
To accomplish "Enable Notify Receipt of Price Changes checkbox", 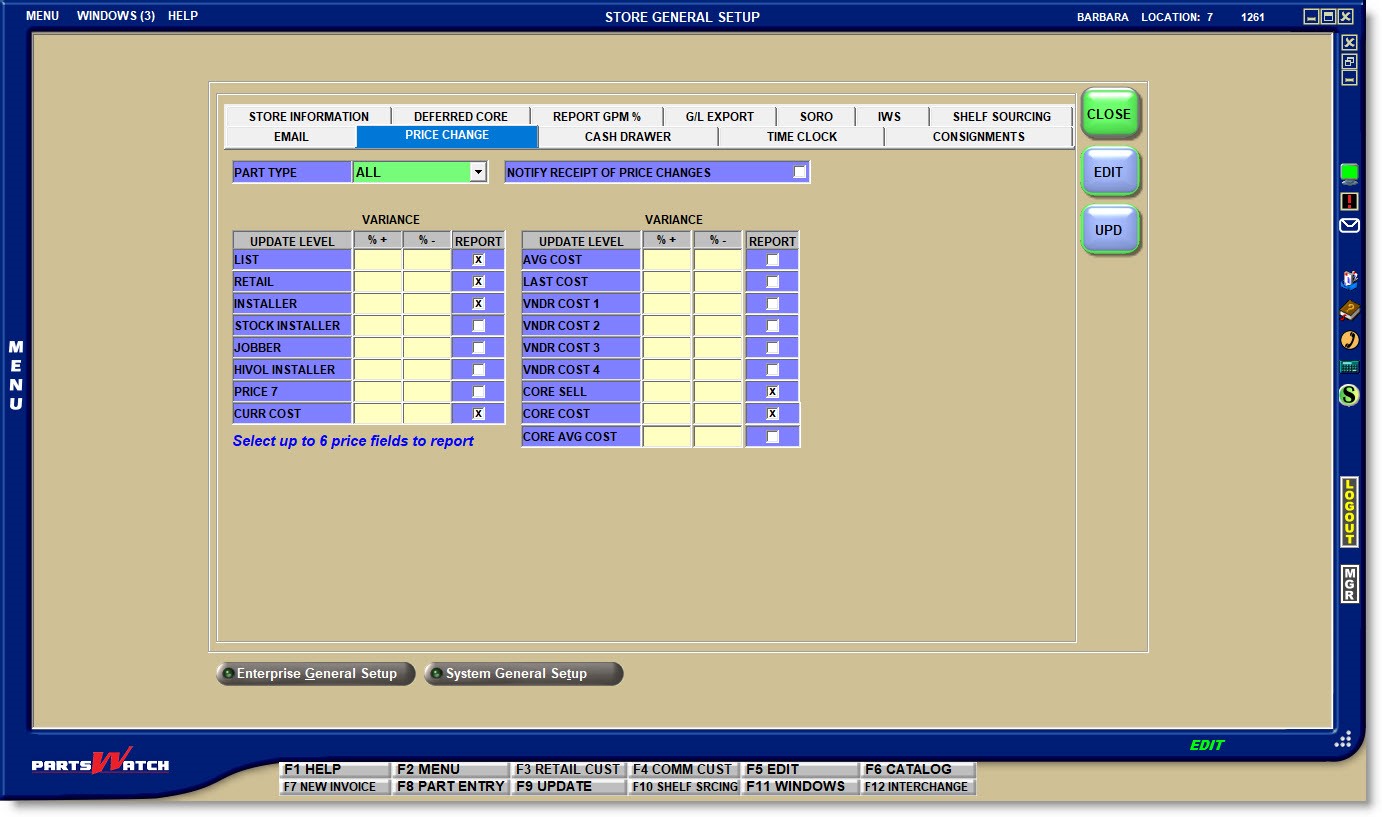I will point(799,172).
